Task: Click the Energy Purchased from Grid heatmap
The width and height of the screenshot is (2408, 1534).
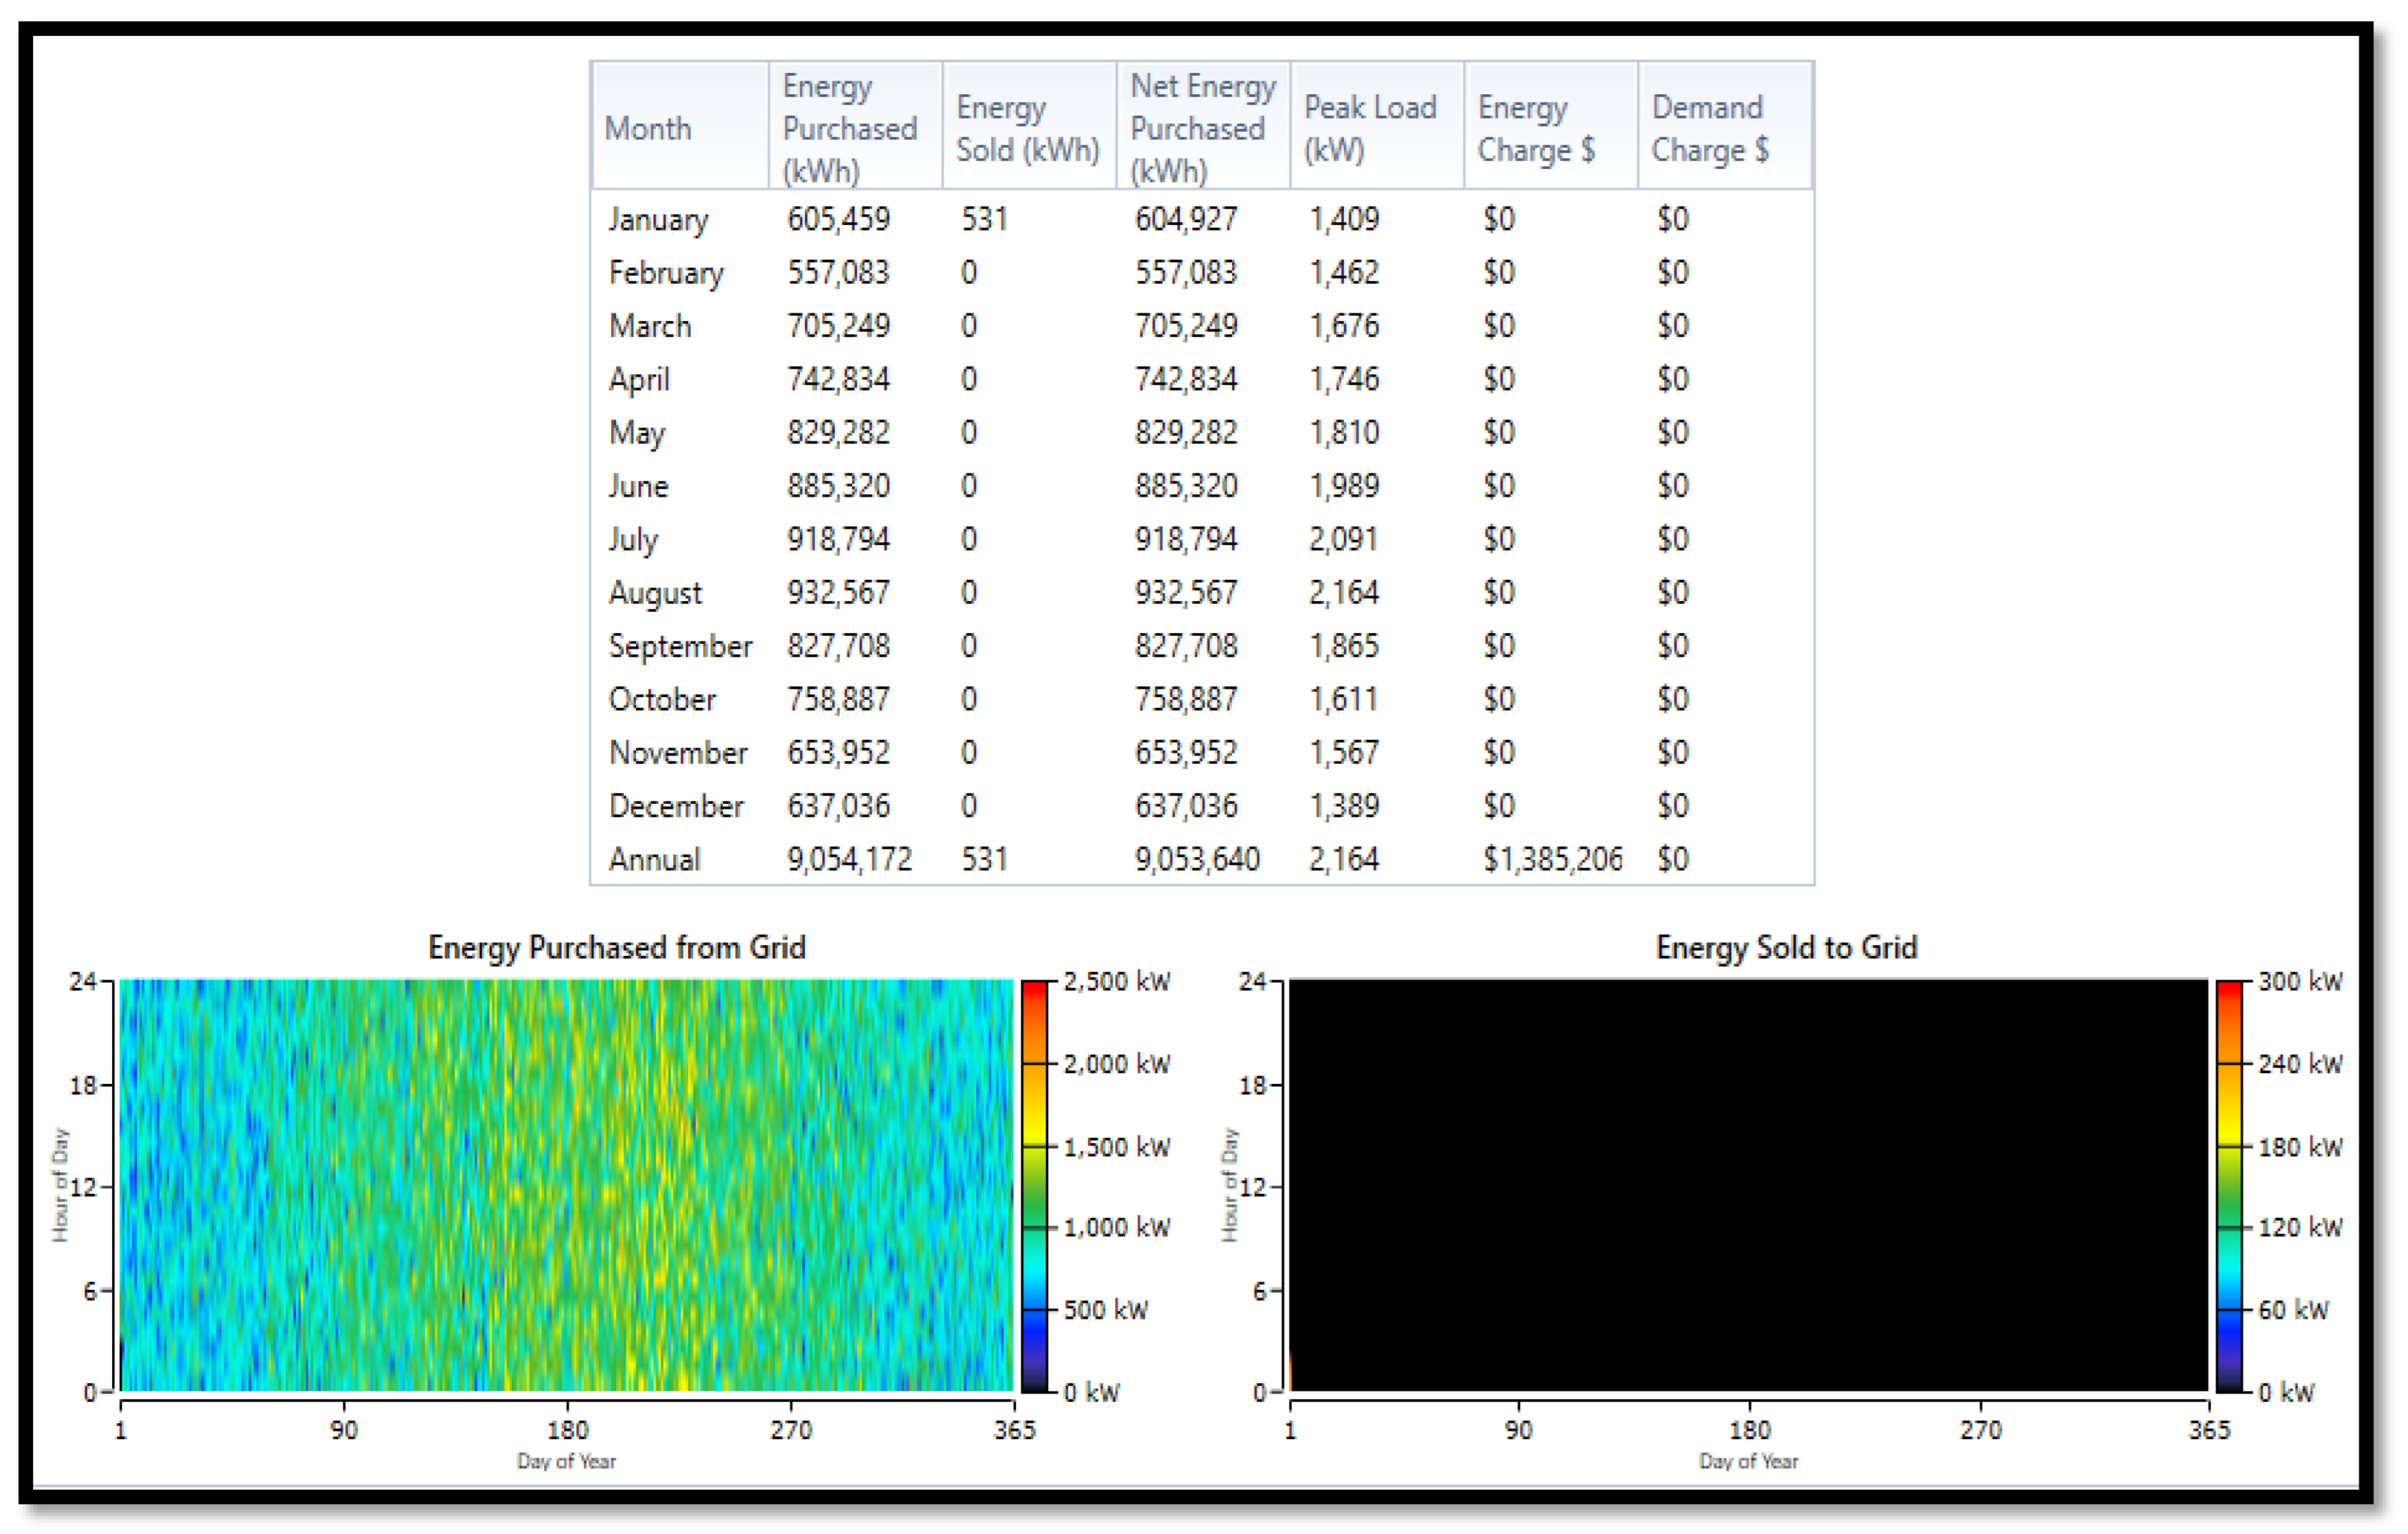Action: pyautogui.click(x=566, y=1185)
